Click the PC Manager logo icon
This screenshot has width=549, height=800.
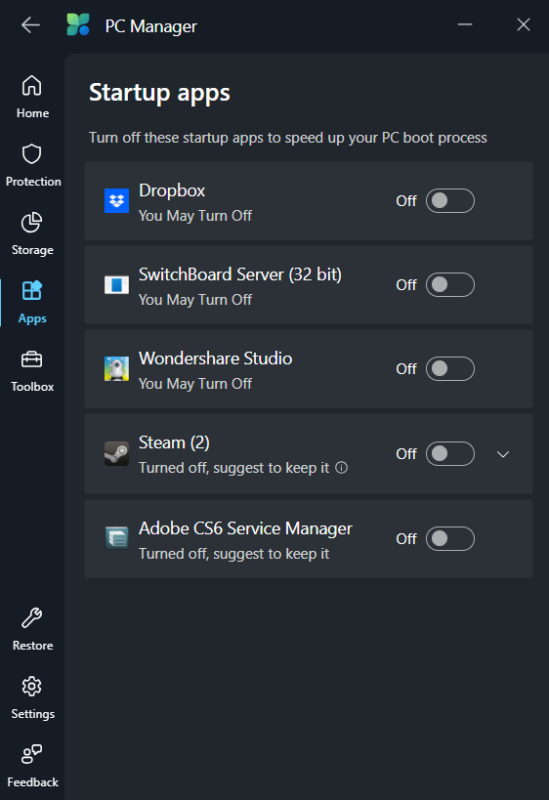click(78, 24)
